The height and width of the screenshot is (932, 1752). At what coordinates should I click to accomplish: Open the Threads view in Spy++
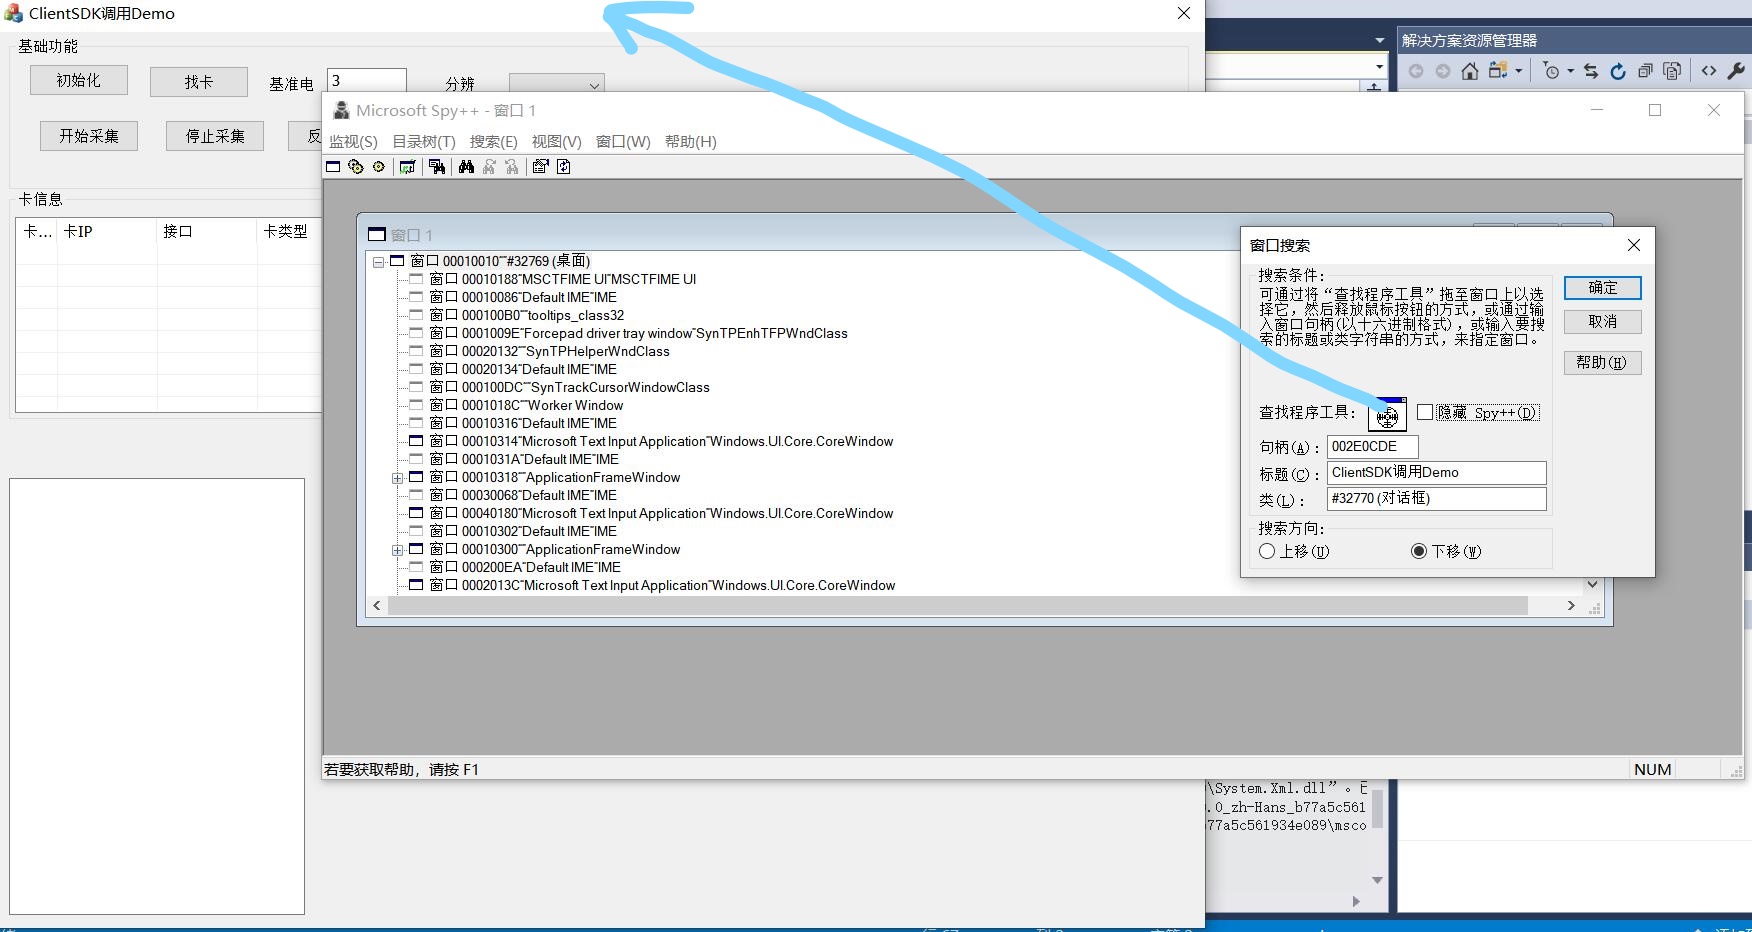379,166
